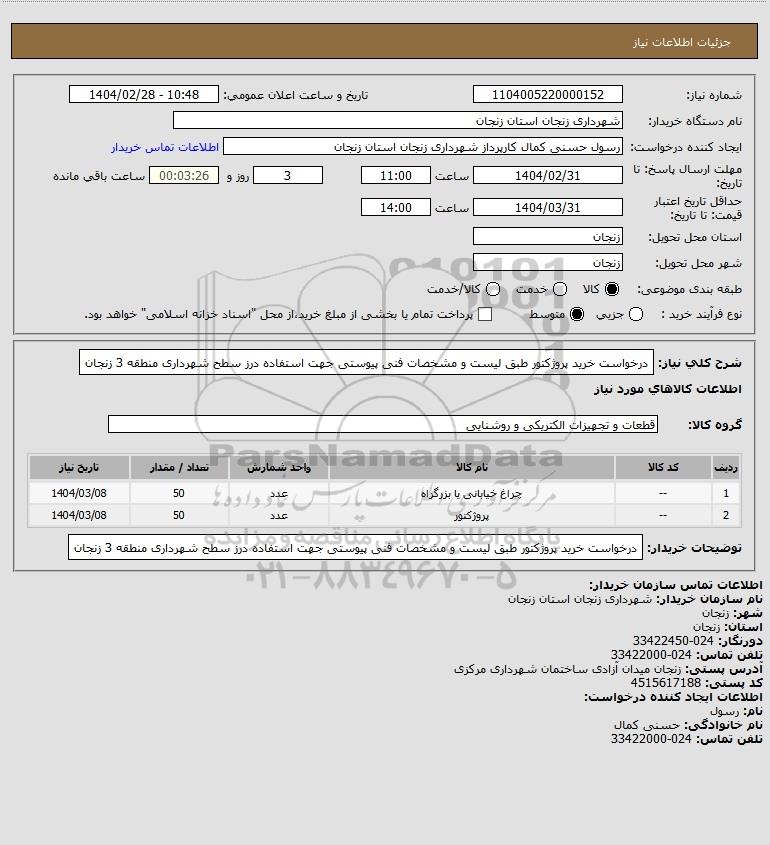Click the announcement date field 1404/02/28 - 10:48
This screenshot has height=845, width=770.
144,94
